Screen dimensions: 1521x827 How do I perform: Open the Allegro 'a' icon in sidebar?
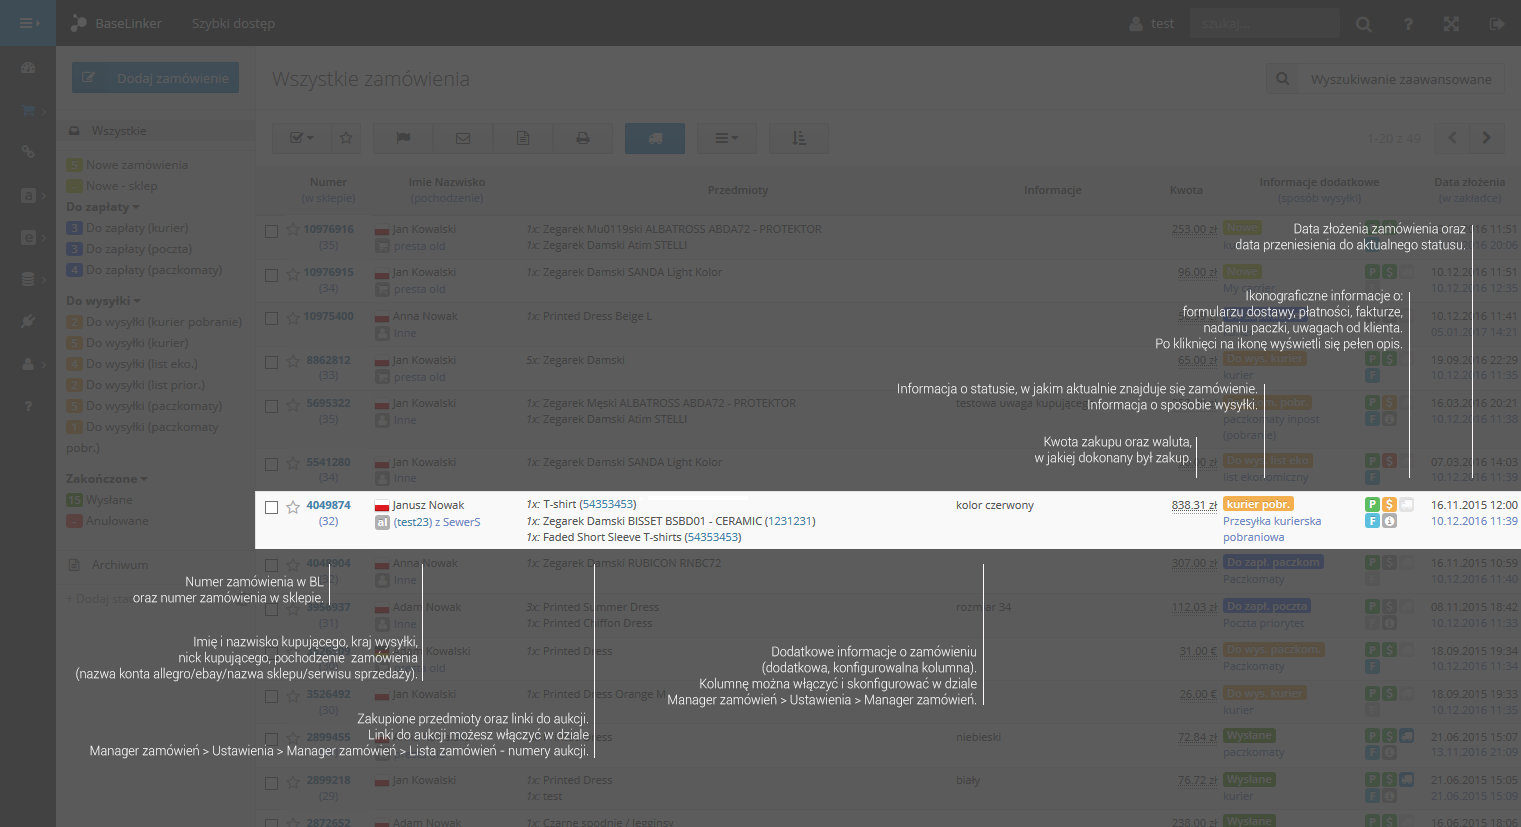28,195
